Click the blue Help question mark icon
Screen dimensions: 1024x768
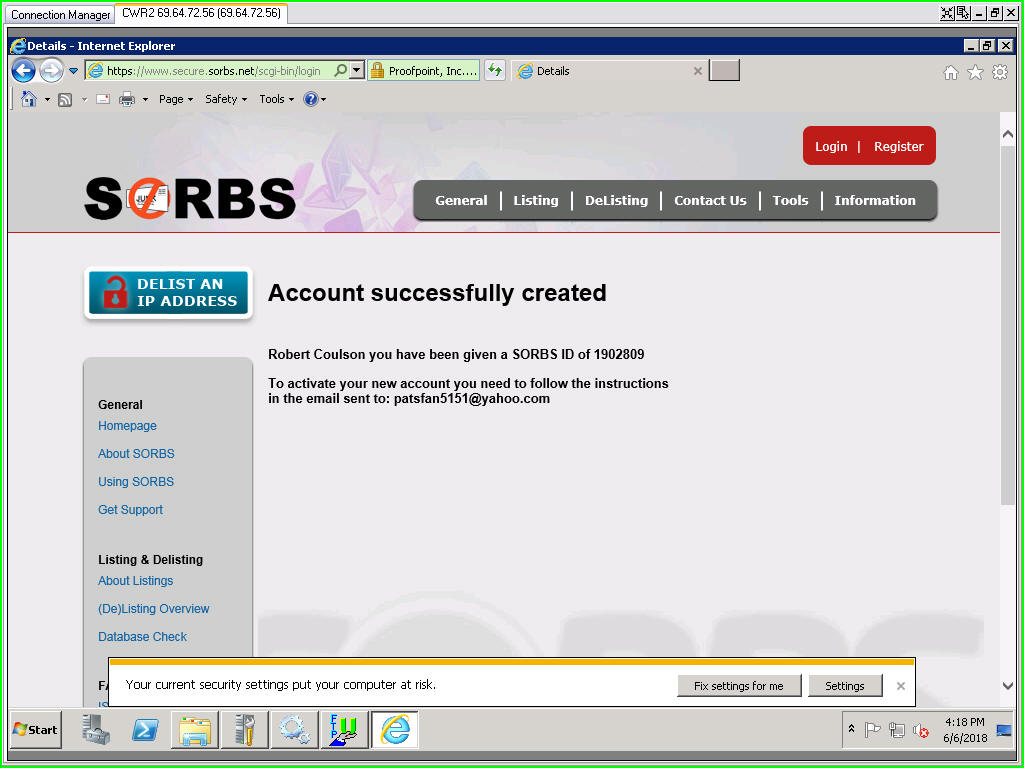click(311, 99)
